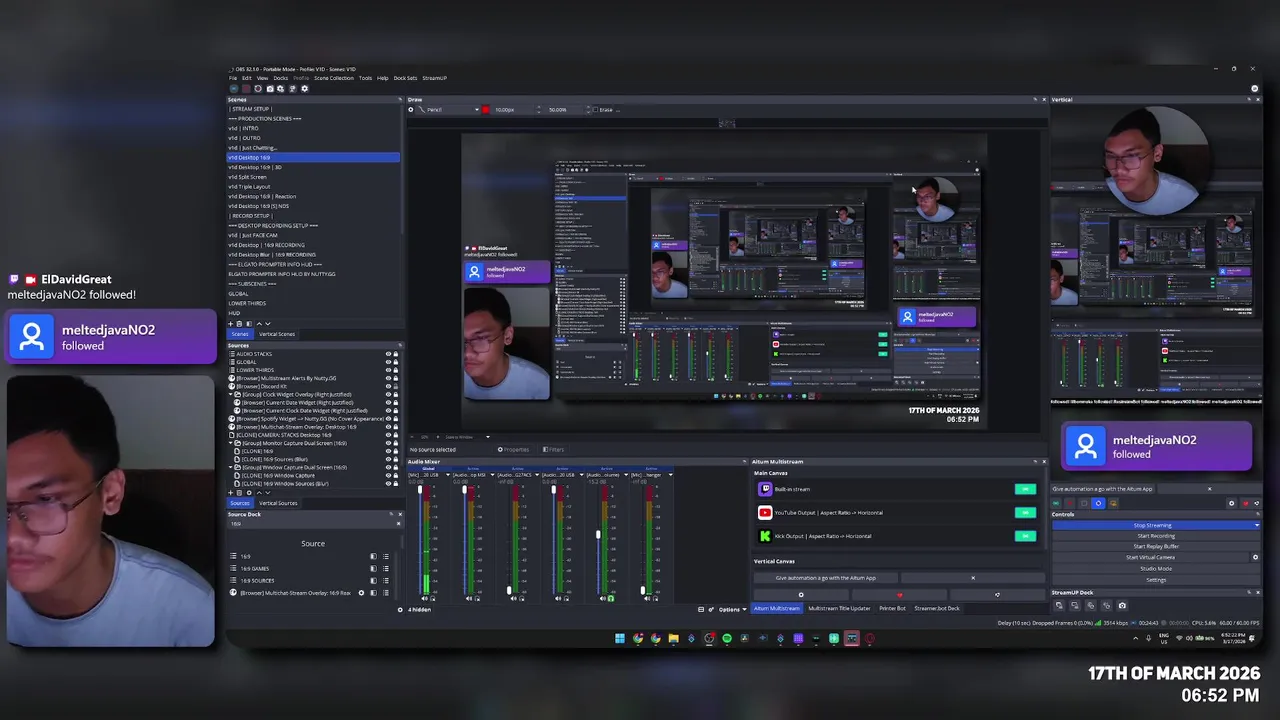
Task: Toggle visibility of GLOBAL source
Action: pos(388,362)
